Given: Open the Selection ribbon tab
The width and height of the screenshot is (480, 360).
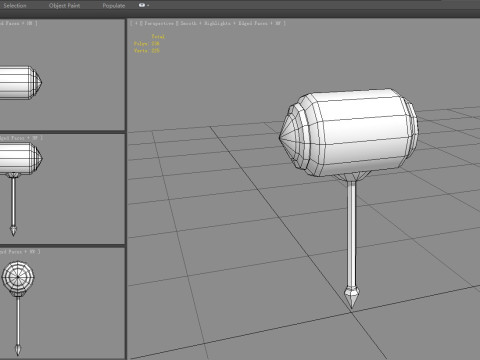Looking at the screenshot, I should (x=15, y=5).
